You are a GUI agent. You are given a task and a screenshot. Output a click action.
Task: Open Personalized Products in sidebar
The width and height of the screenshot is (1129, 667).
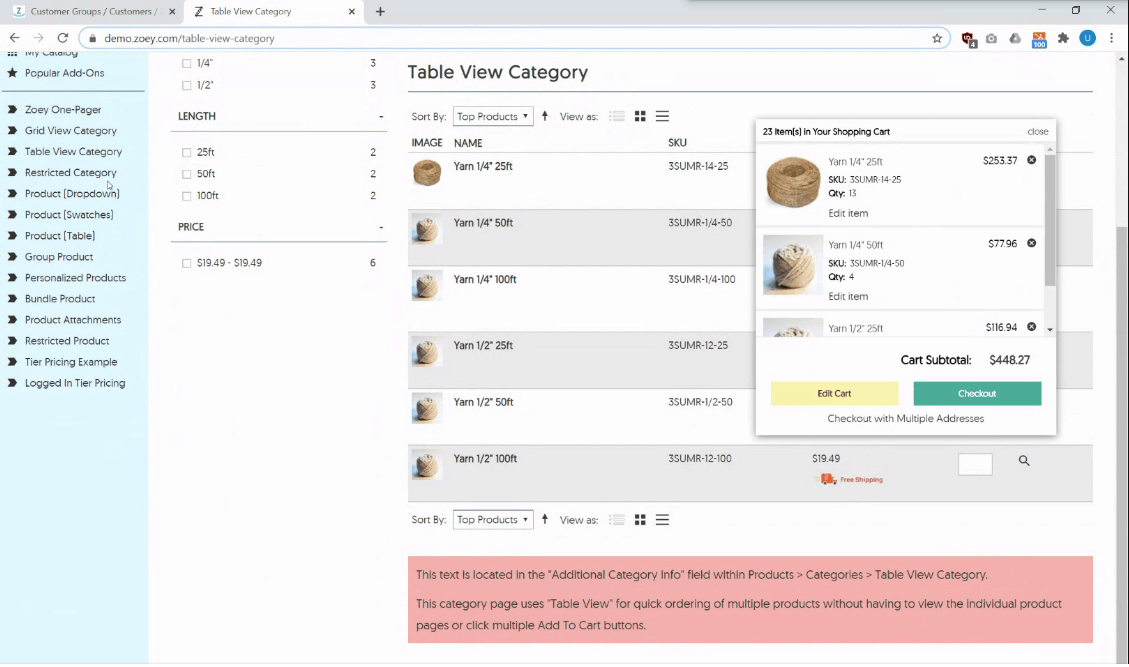(75, 277)
